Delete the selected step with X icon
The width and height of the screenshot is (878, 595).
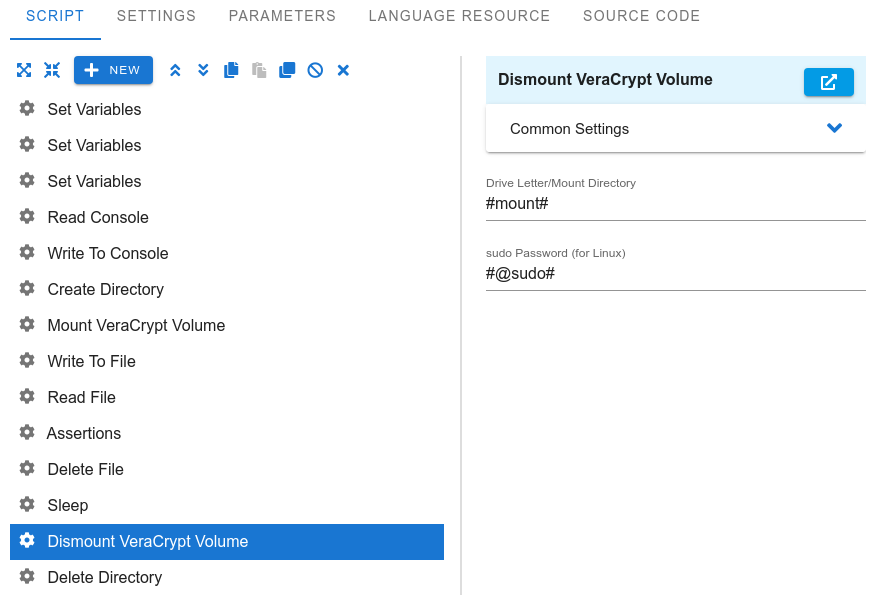point(343,70)
